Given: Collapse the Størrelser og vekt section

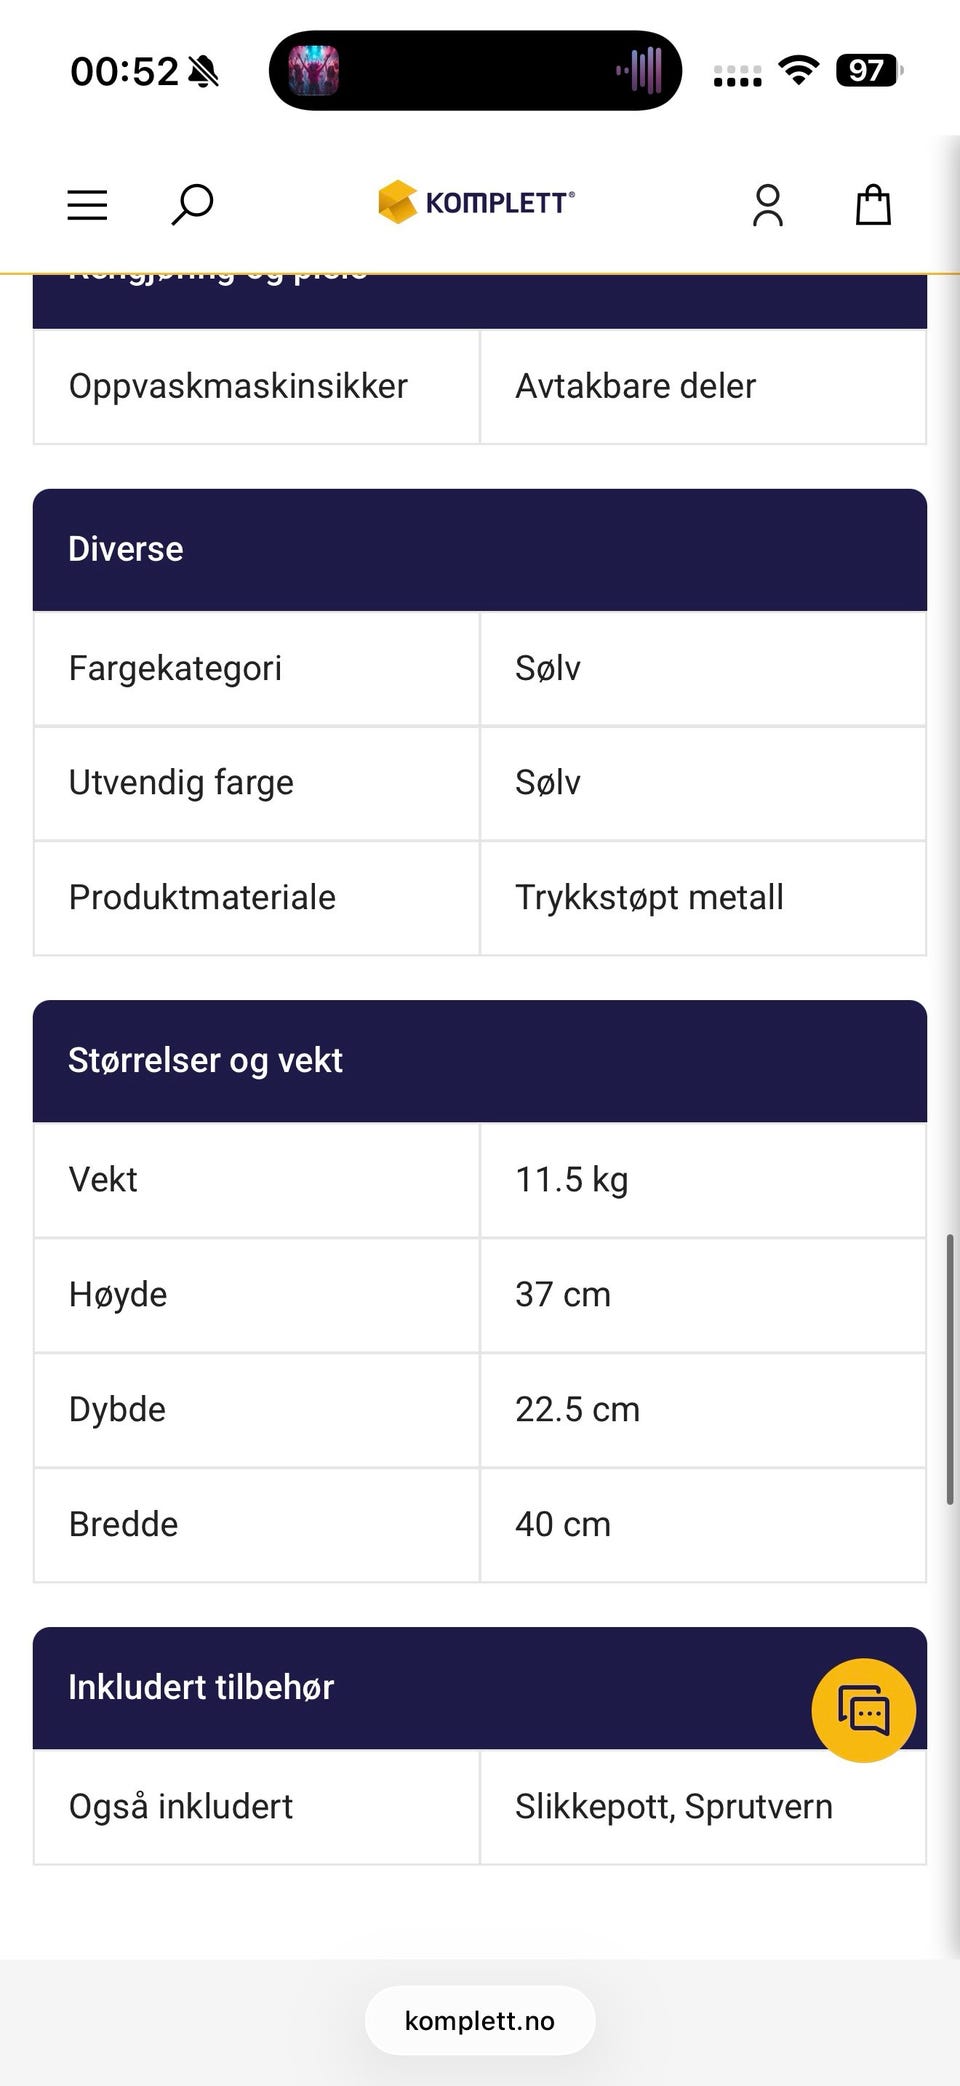Looking at the screenshot, I should [x=480, y=1060].
